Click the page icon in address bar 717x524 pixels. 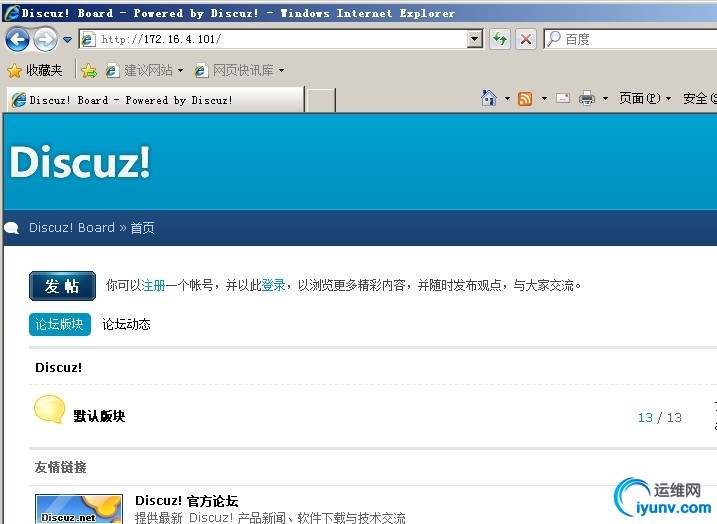(x=88, y=39)
